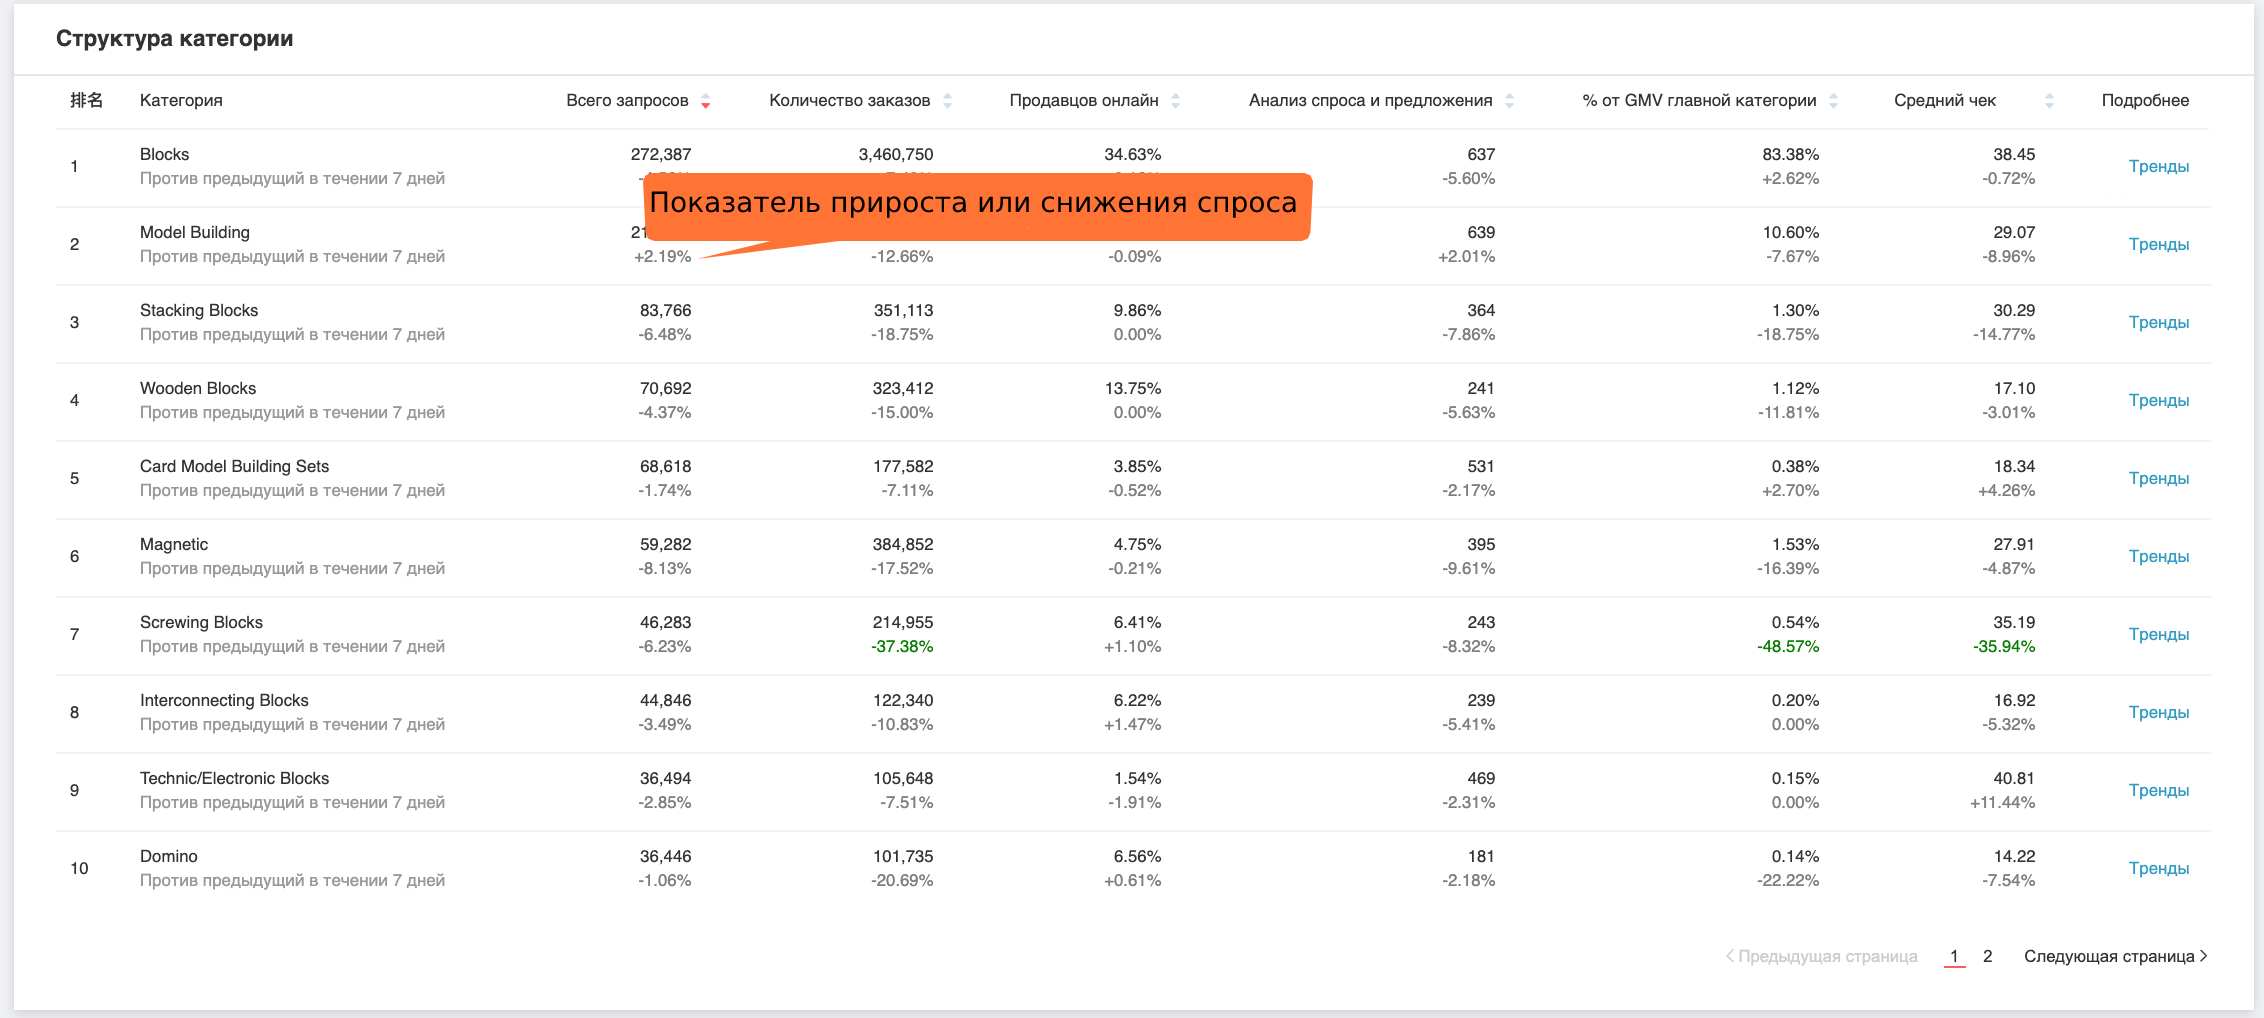The height and width of the screenshot is (1018, 2264).
Task: Sort by Всего запросов column arrow
Action: (705, 101)
